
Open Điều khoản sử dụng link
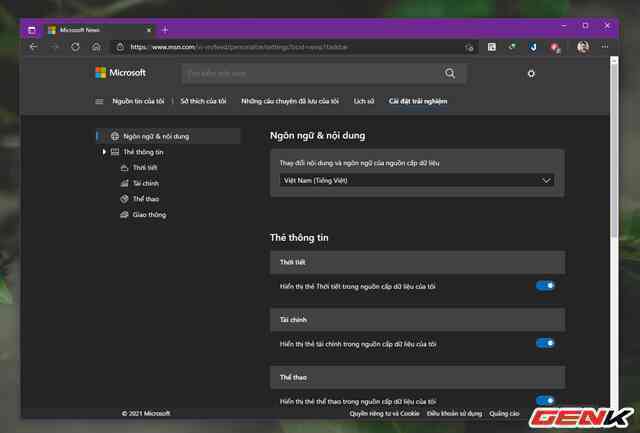coord(454,413)
